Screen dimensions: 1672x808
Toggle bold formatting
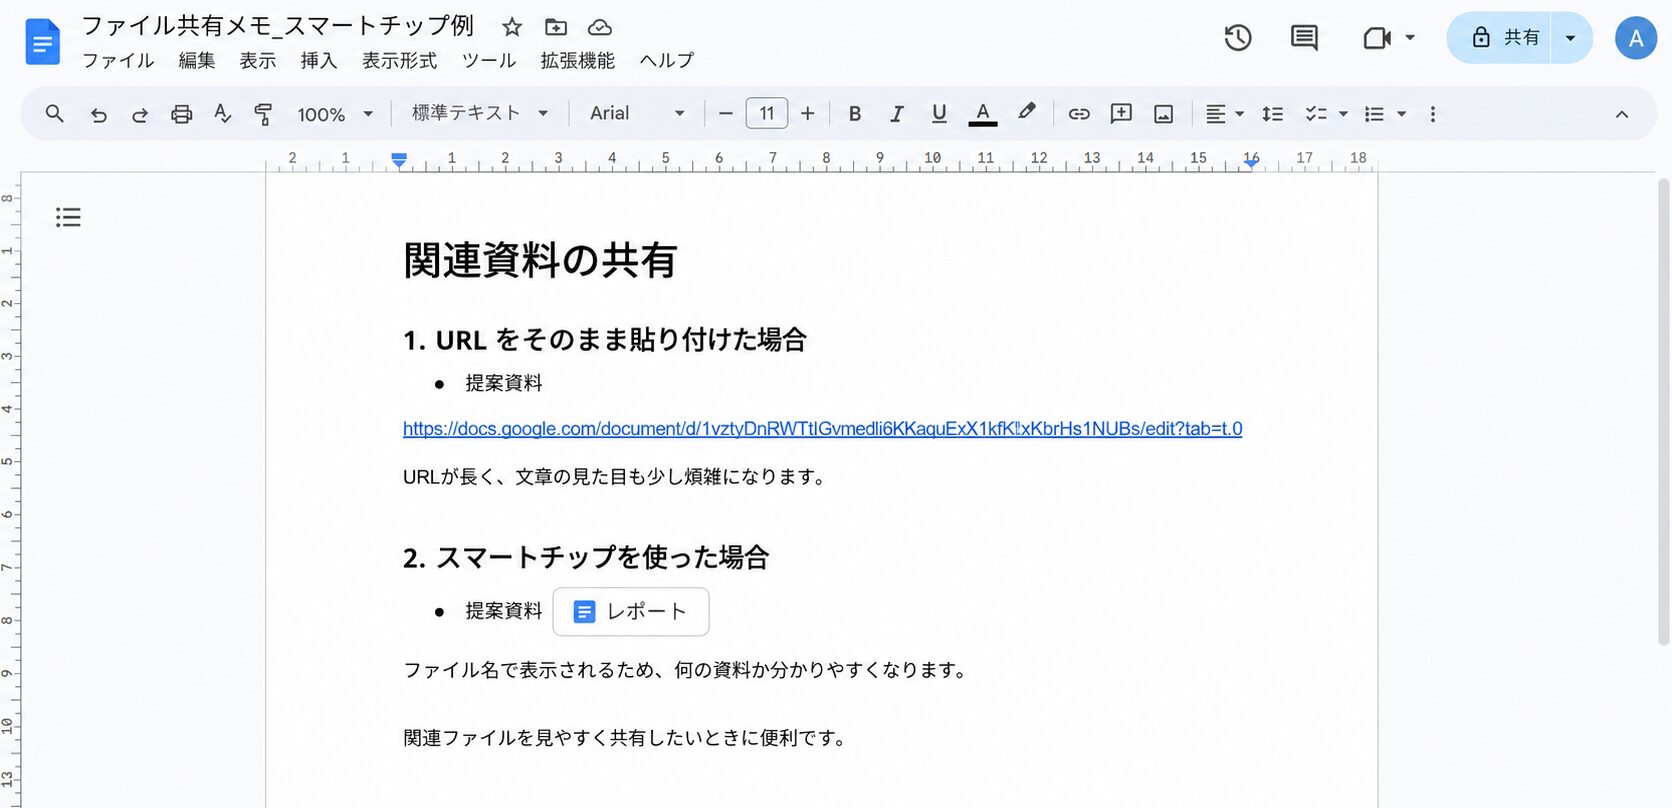tap(854, 114)
